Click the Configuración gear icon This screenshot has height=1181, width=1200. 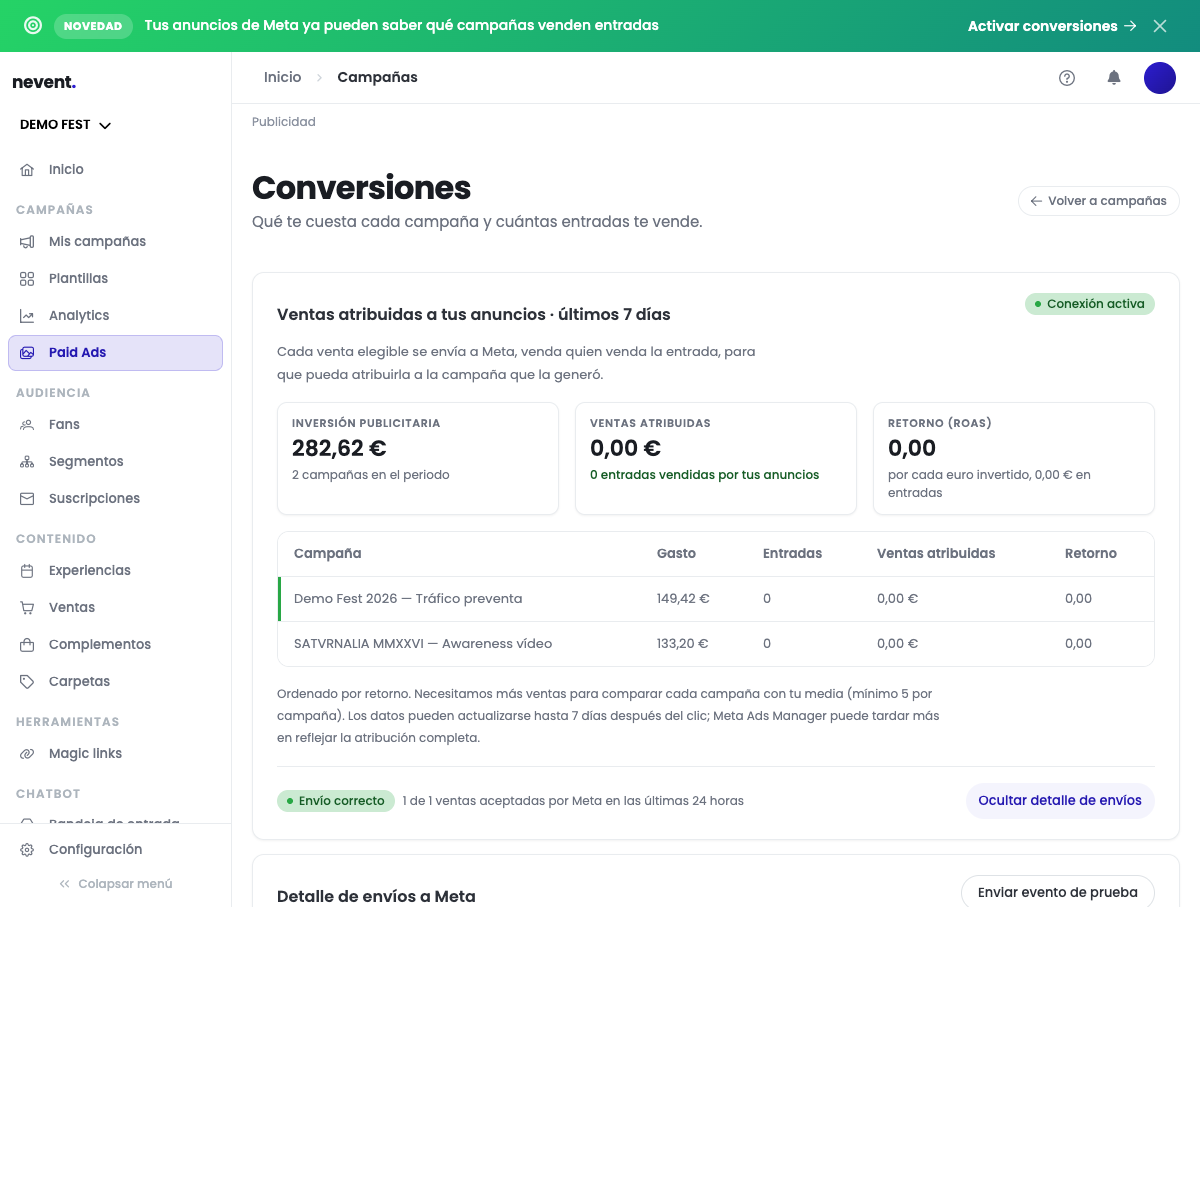[x=27, y=850]
